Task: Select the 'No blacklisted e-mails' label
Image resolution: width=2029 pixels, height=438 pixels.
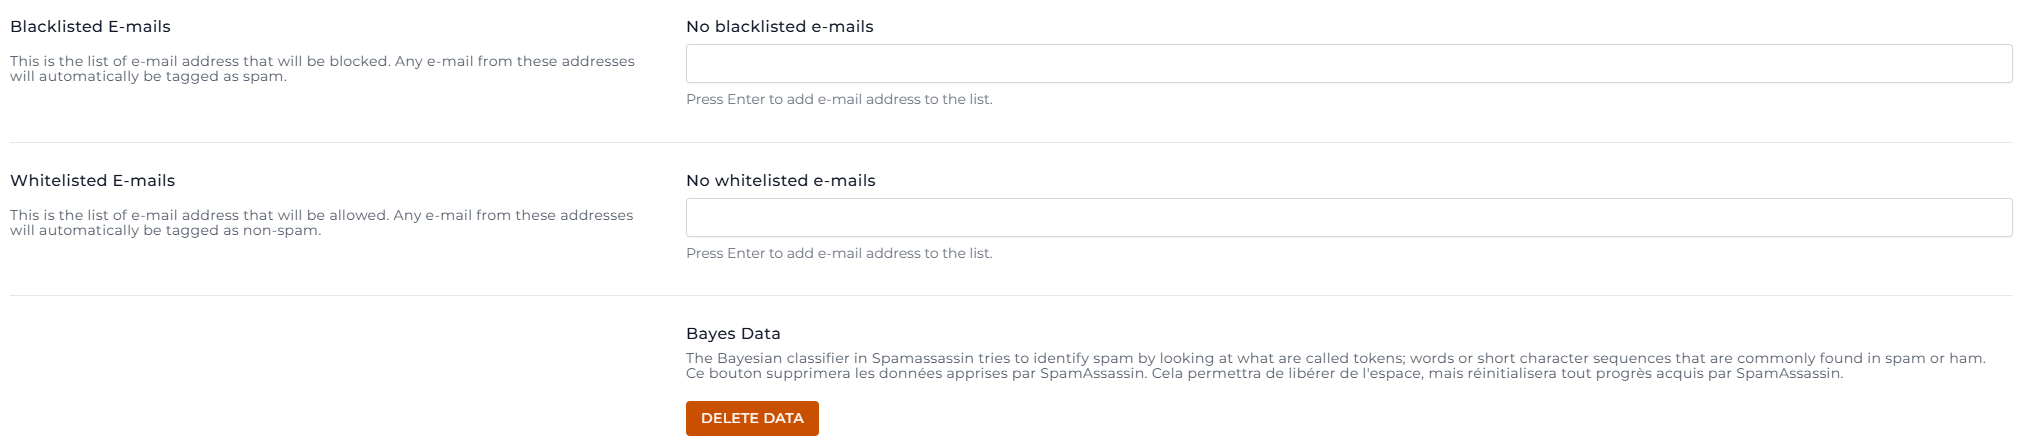Action: coord(779,27)
